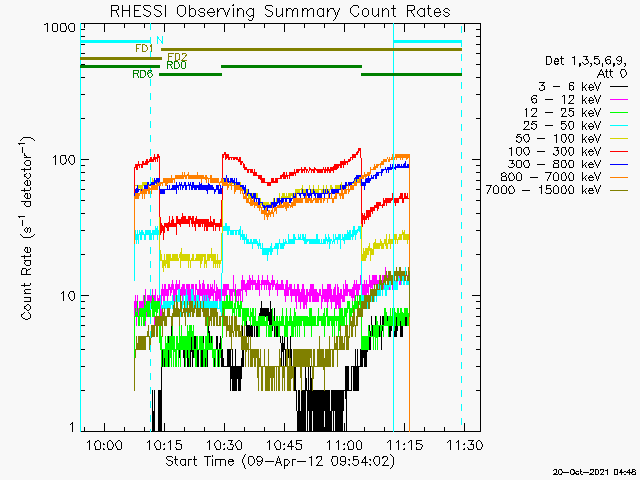Select the '800 - 7000 keV' legend label
This screenshot has width=640, height=480.
pos(551,177)
